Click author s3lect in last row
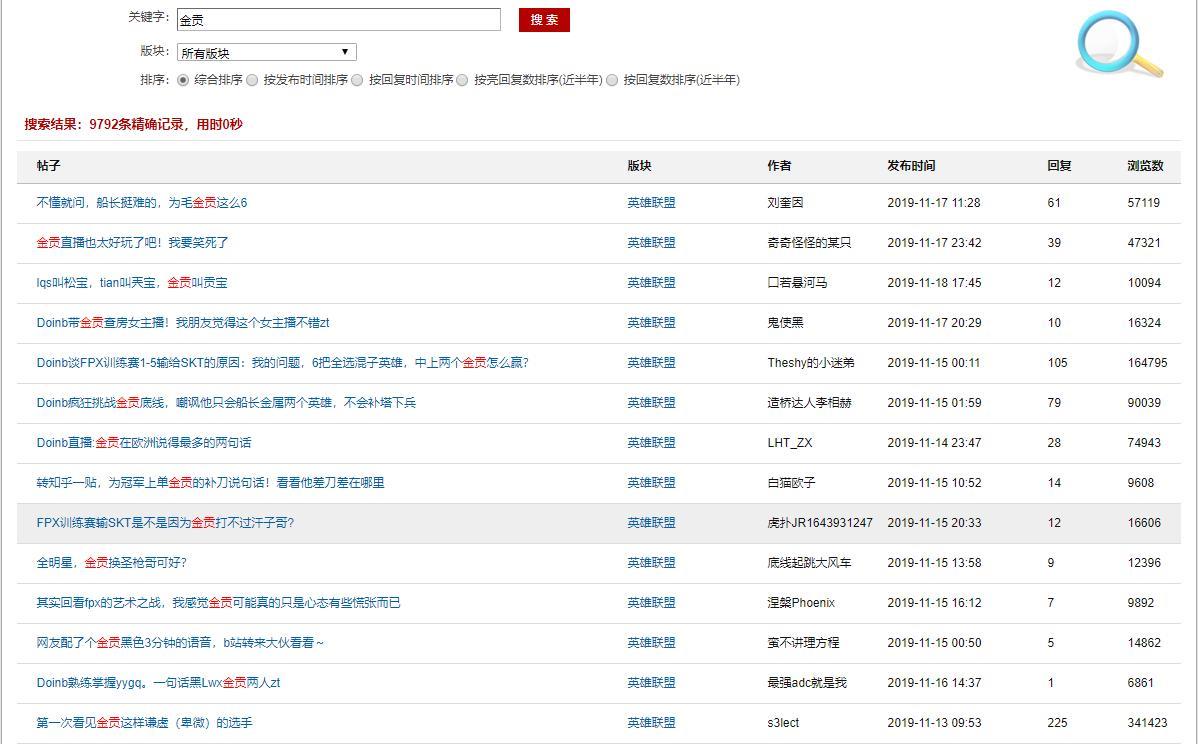The width and height of the screenshot is (1198, 744). point(783,723)
